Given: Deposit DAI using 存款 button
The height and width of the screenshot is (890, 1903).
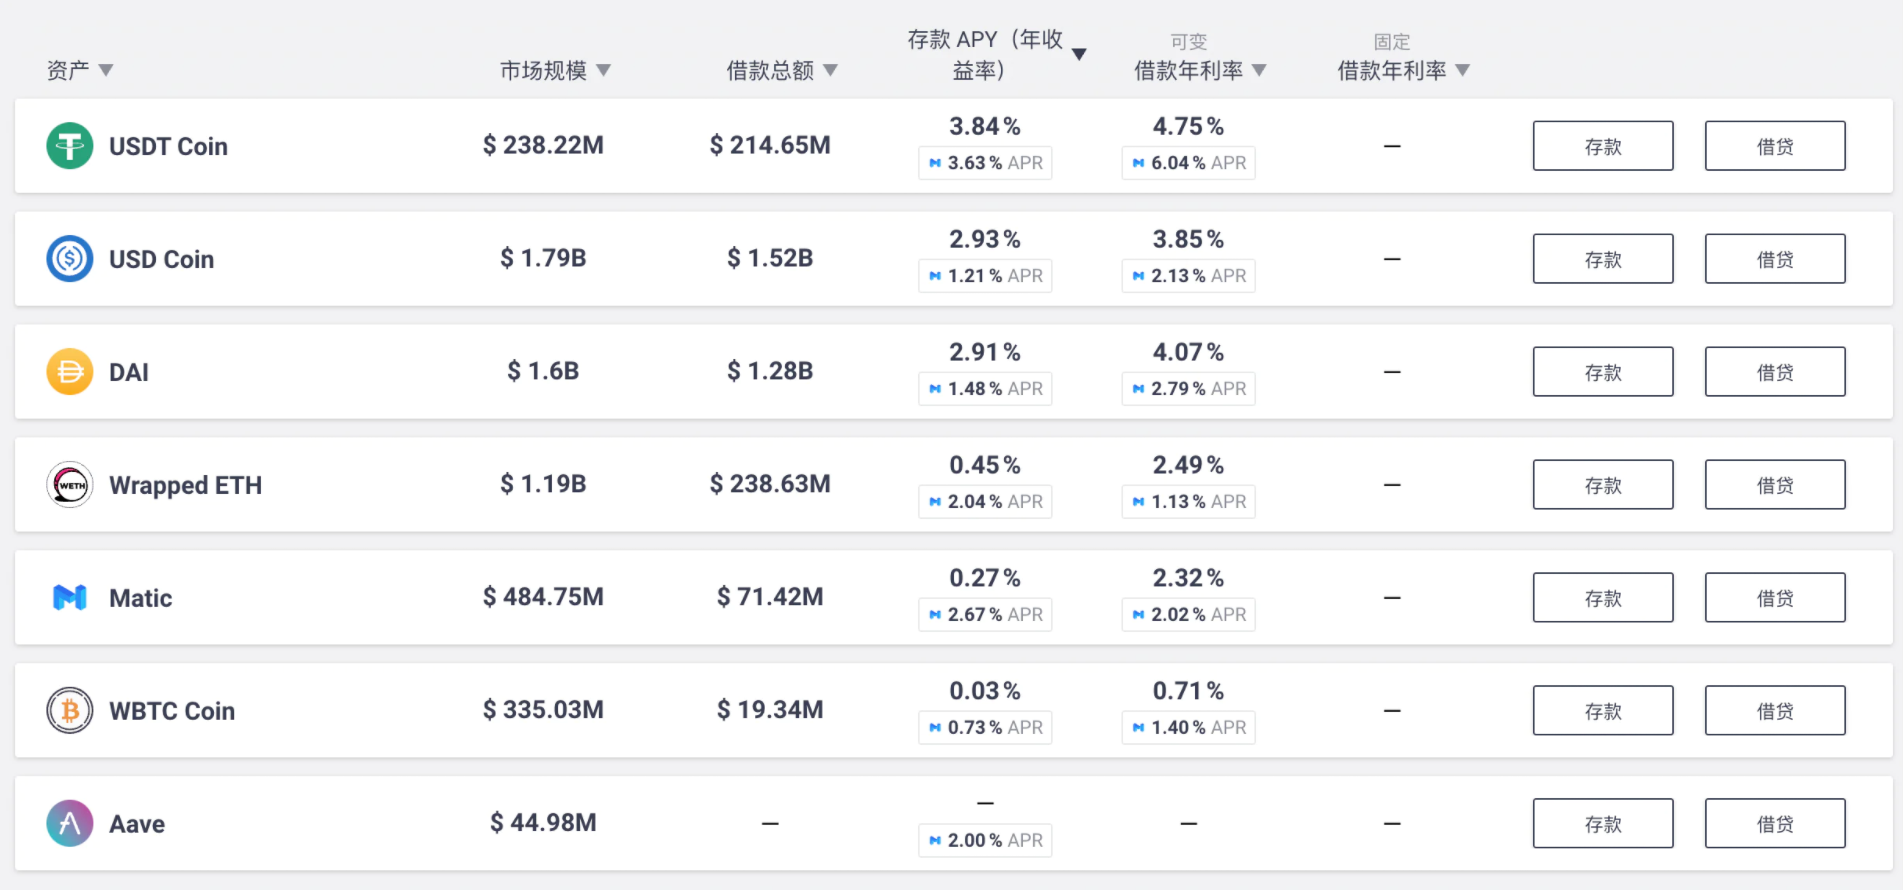Looking at the screenshot, I should point(1603,372).
